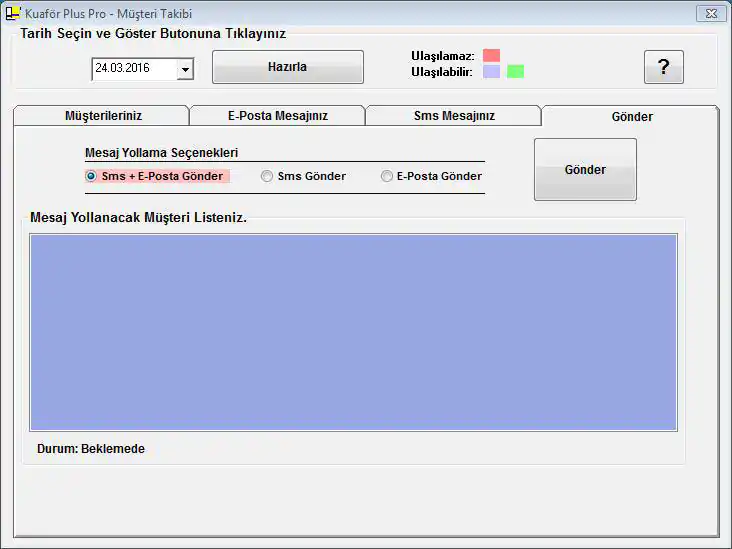Select the Gönder tab

tap(631, 116)
